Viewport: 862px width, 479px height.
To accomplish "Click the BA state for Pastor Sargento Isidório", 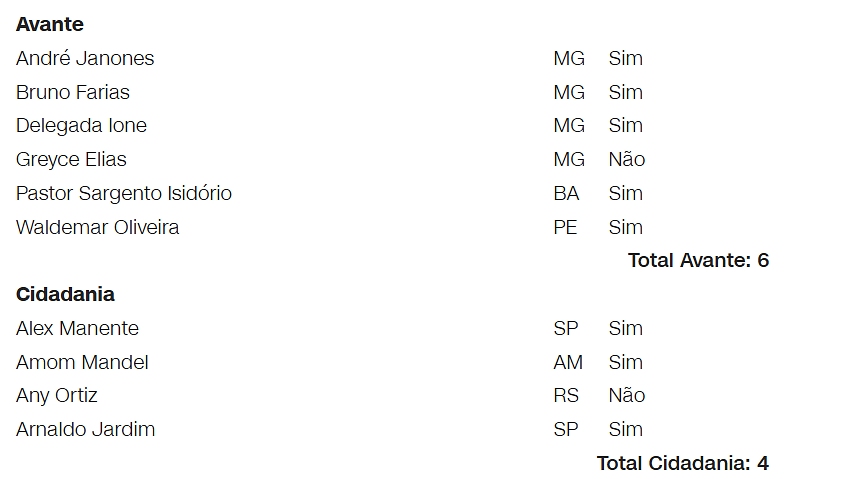I will (566, 193).
